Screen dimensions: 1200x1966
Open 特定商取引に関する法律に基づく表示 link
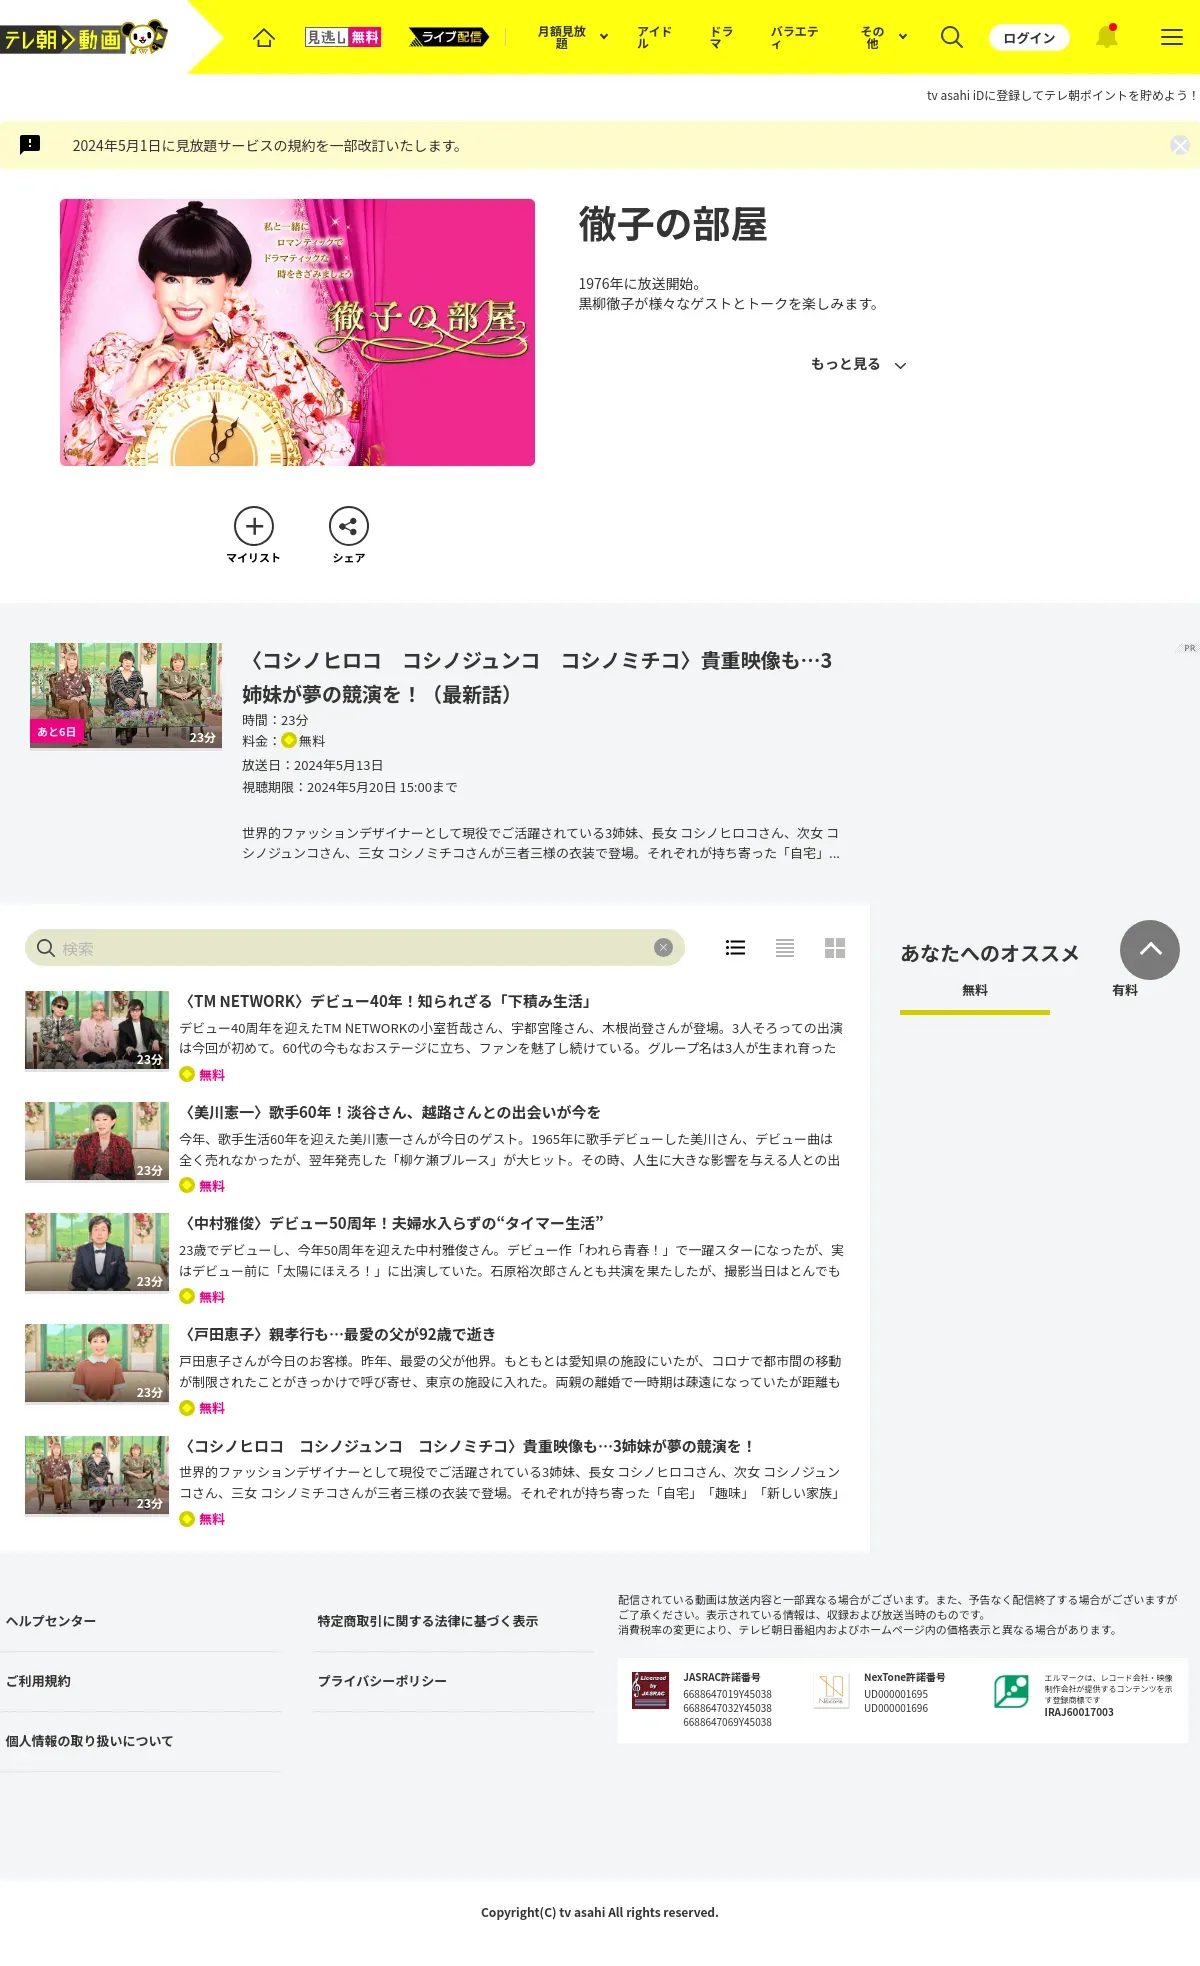coord(427,1621)
